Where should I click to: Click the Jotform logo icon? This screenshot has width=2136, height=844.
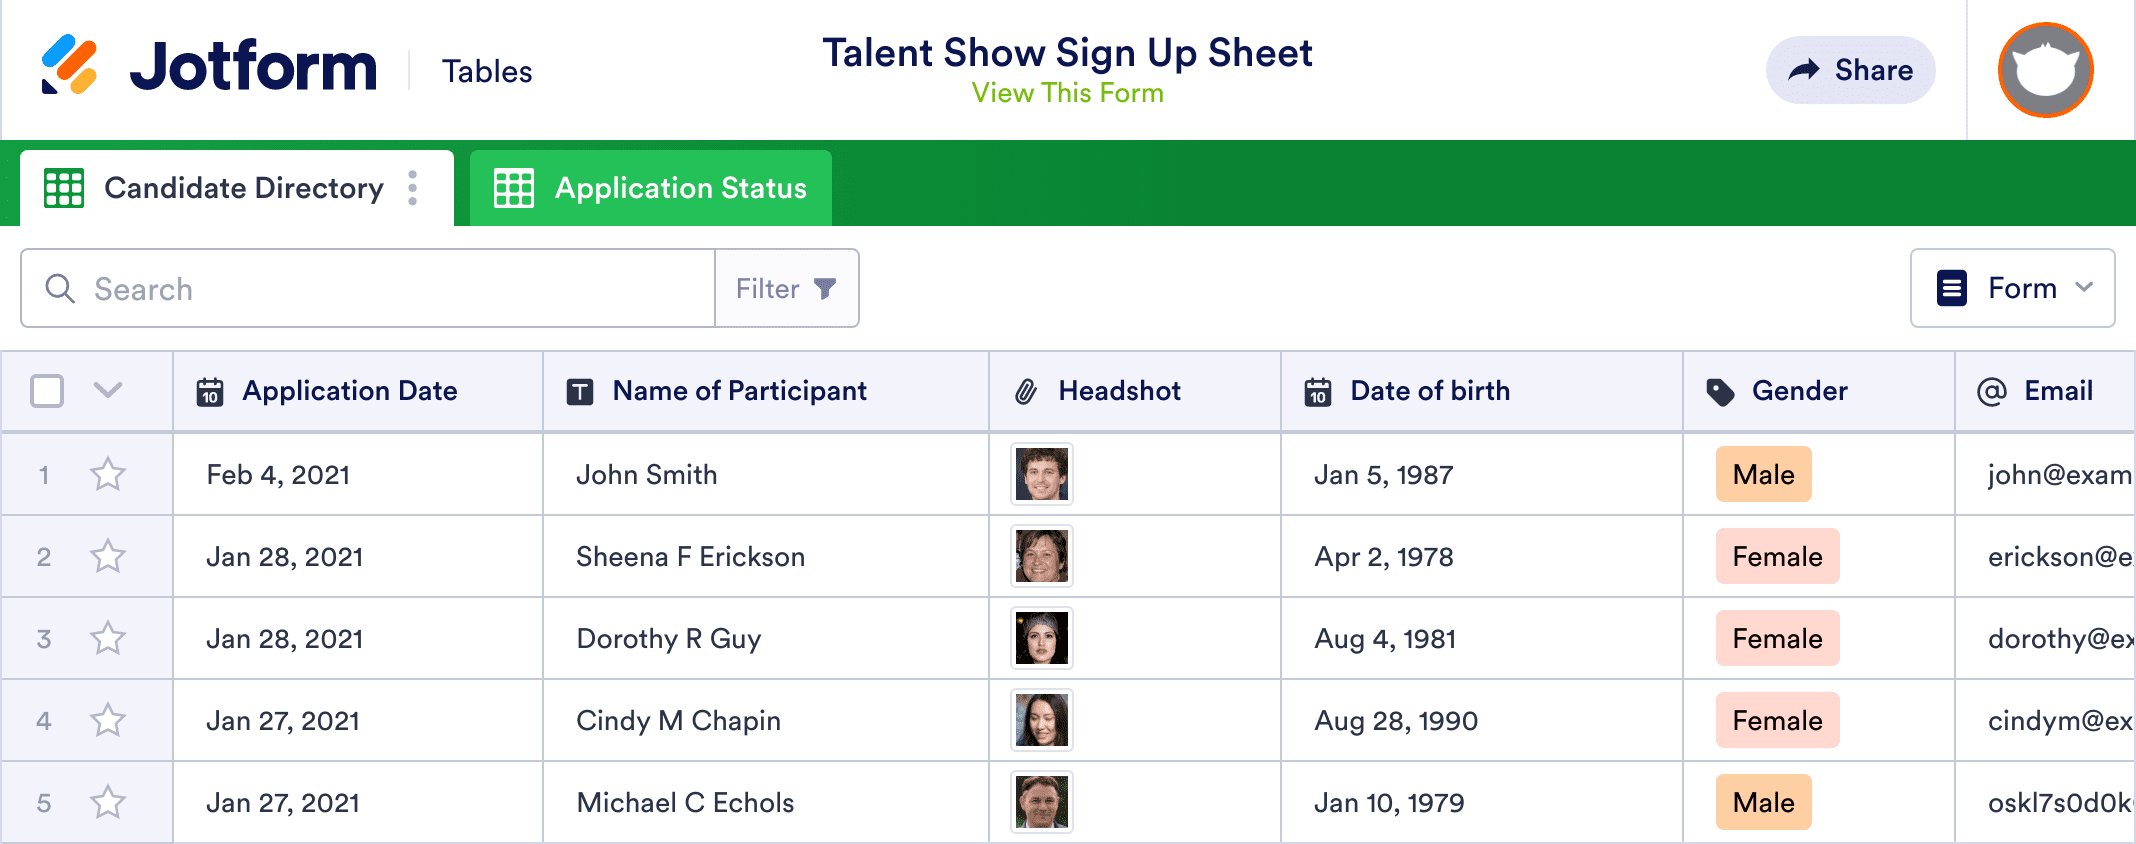tap(69, 66)
